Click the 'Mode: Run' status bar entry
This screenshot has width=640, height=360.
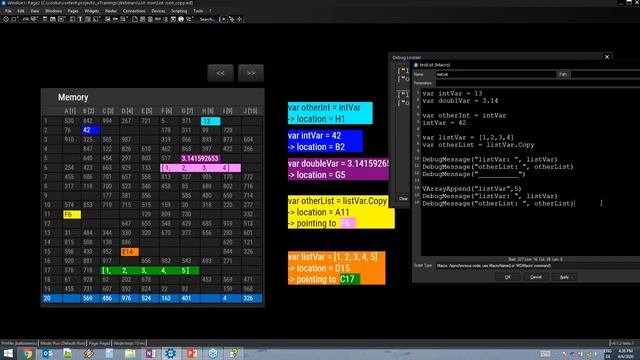pos(62,343)
